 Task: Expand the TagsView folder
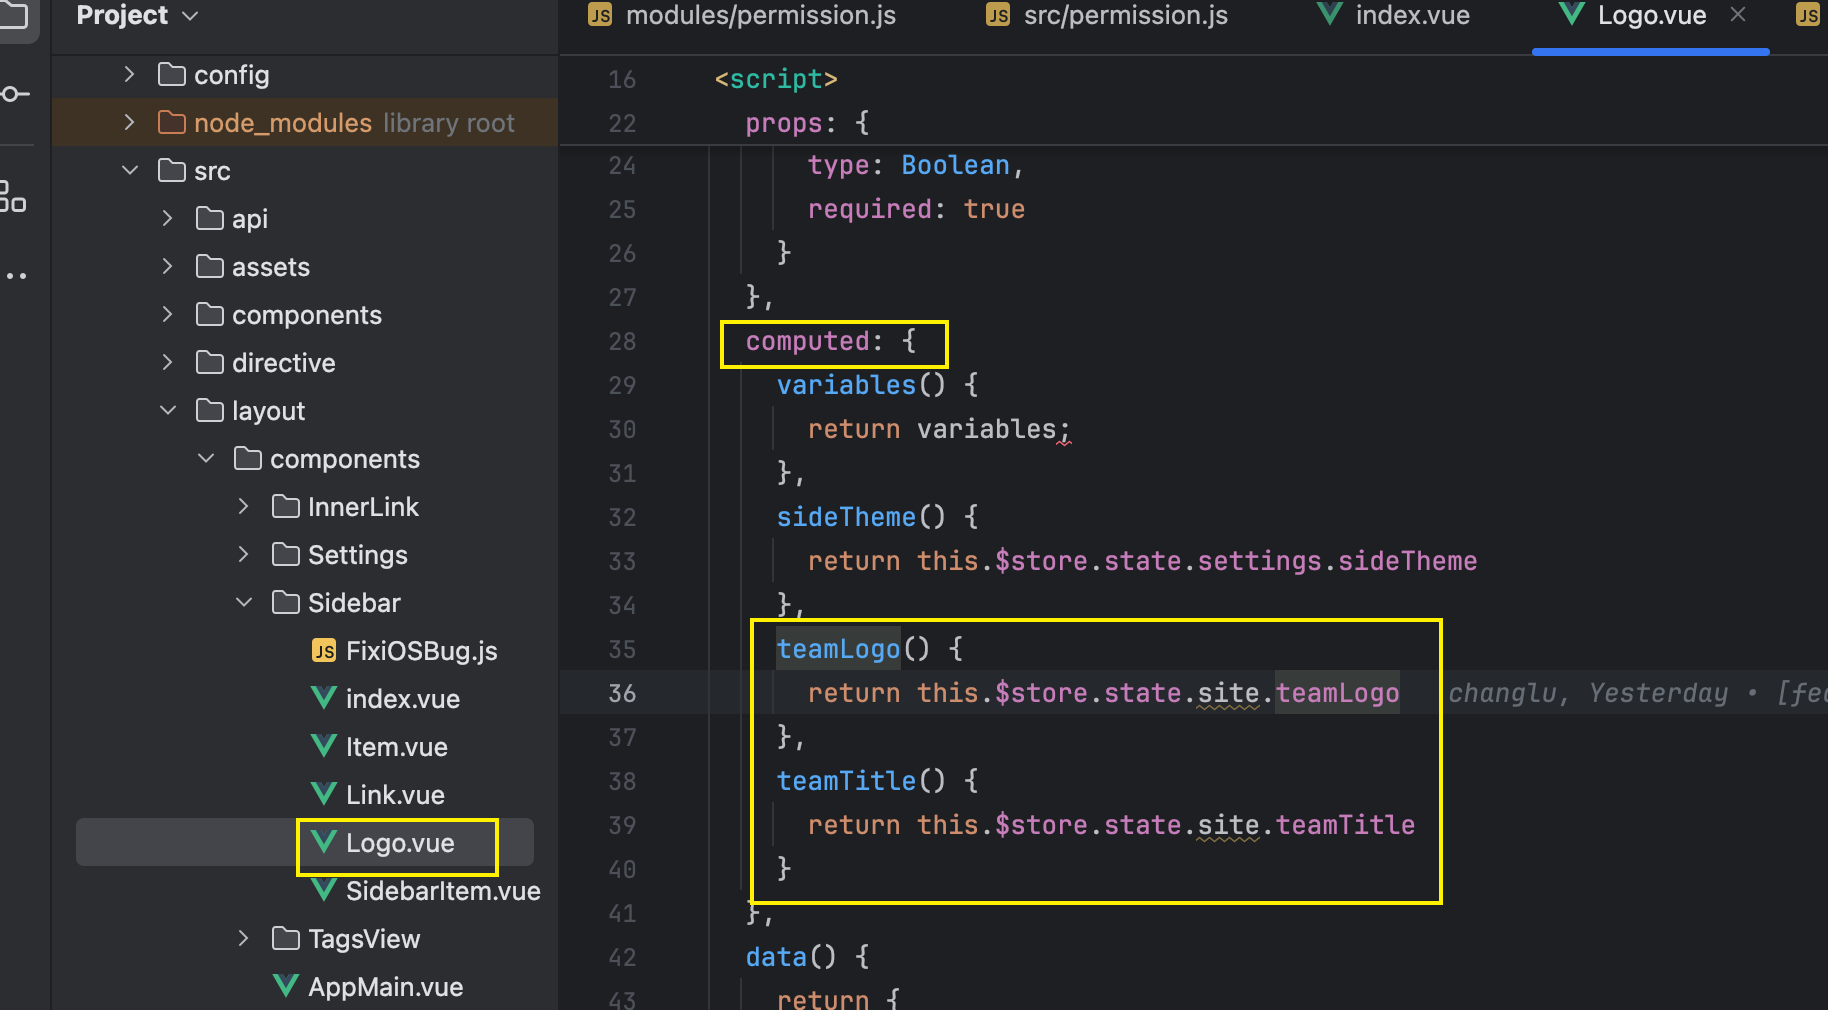point(243,939)
